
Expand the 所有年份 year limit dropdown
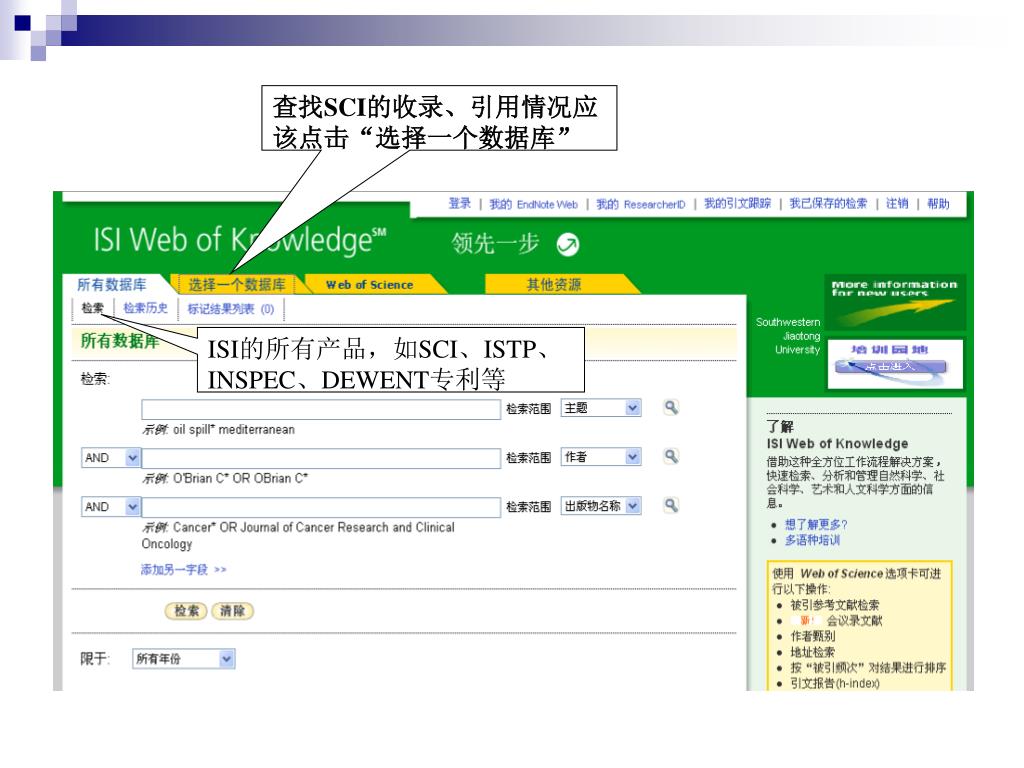(x=184, y=659)
